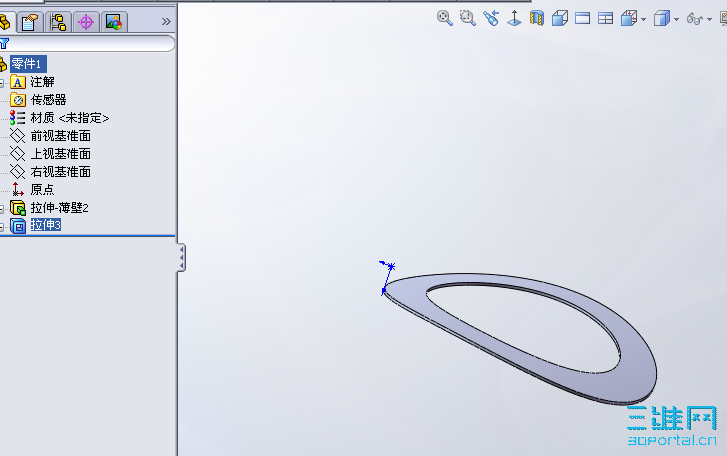The image size is (727, 456).
Task: Click the origin icon beside 原点
Action: pos(18,190)
